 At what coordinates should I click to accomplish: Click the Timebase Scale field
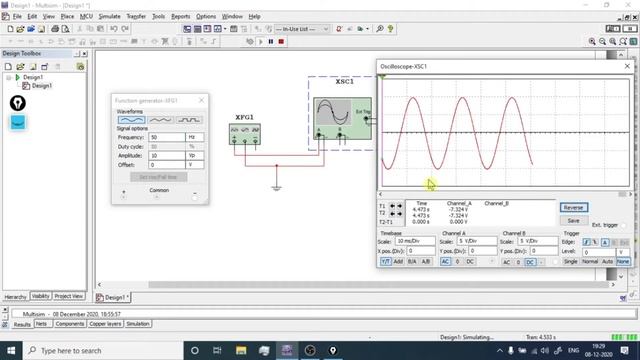click(415, 241)
